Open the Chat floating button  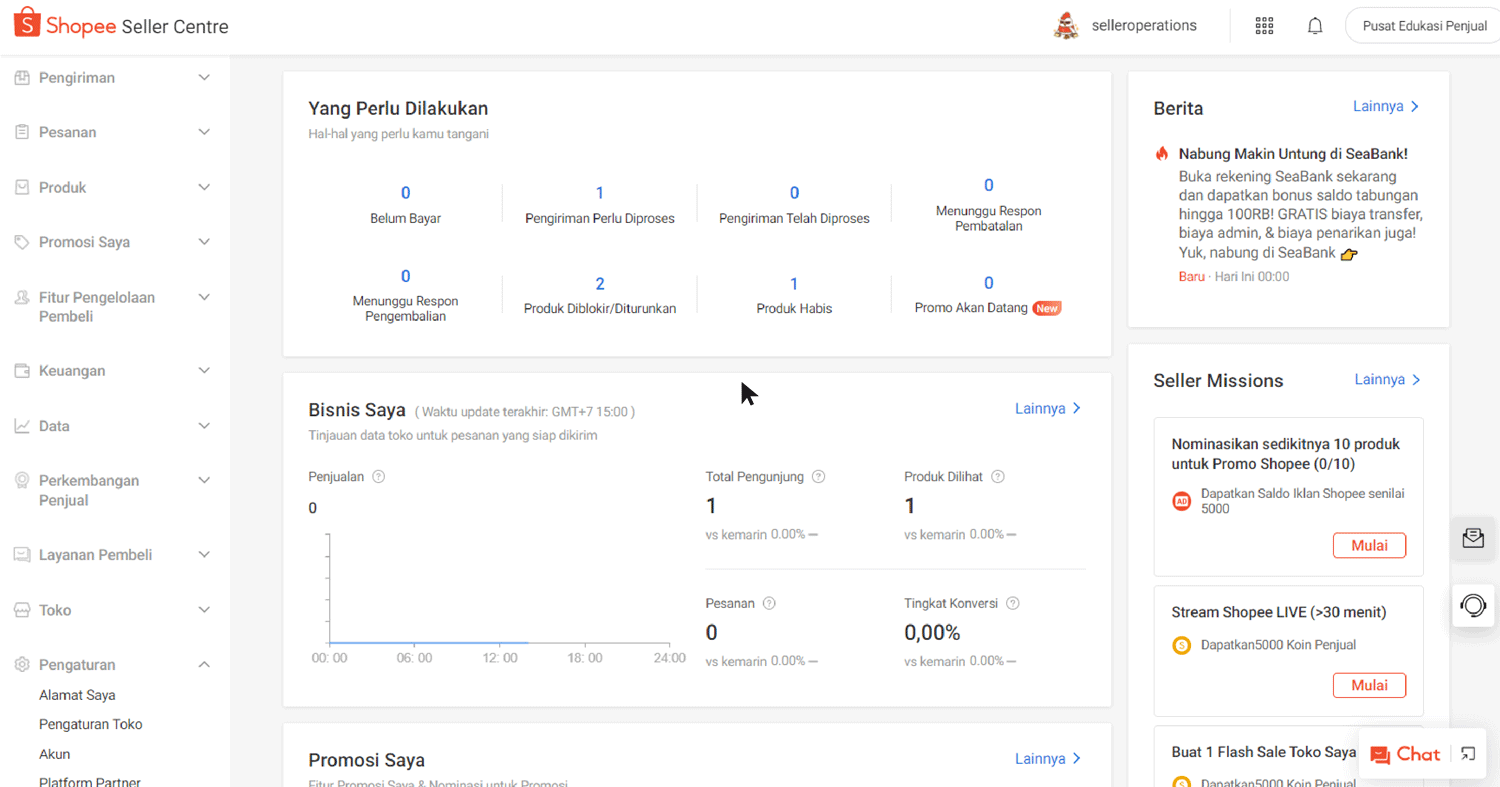[x=1405, y=754]
